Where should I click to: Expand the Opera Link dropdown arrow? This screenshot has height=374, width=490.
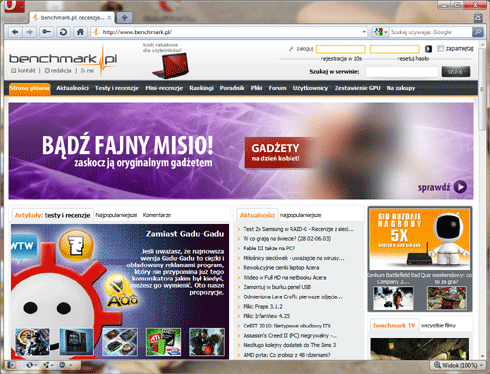(35, 365)
